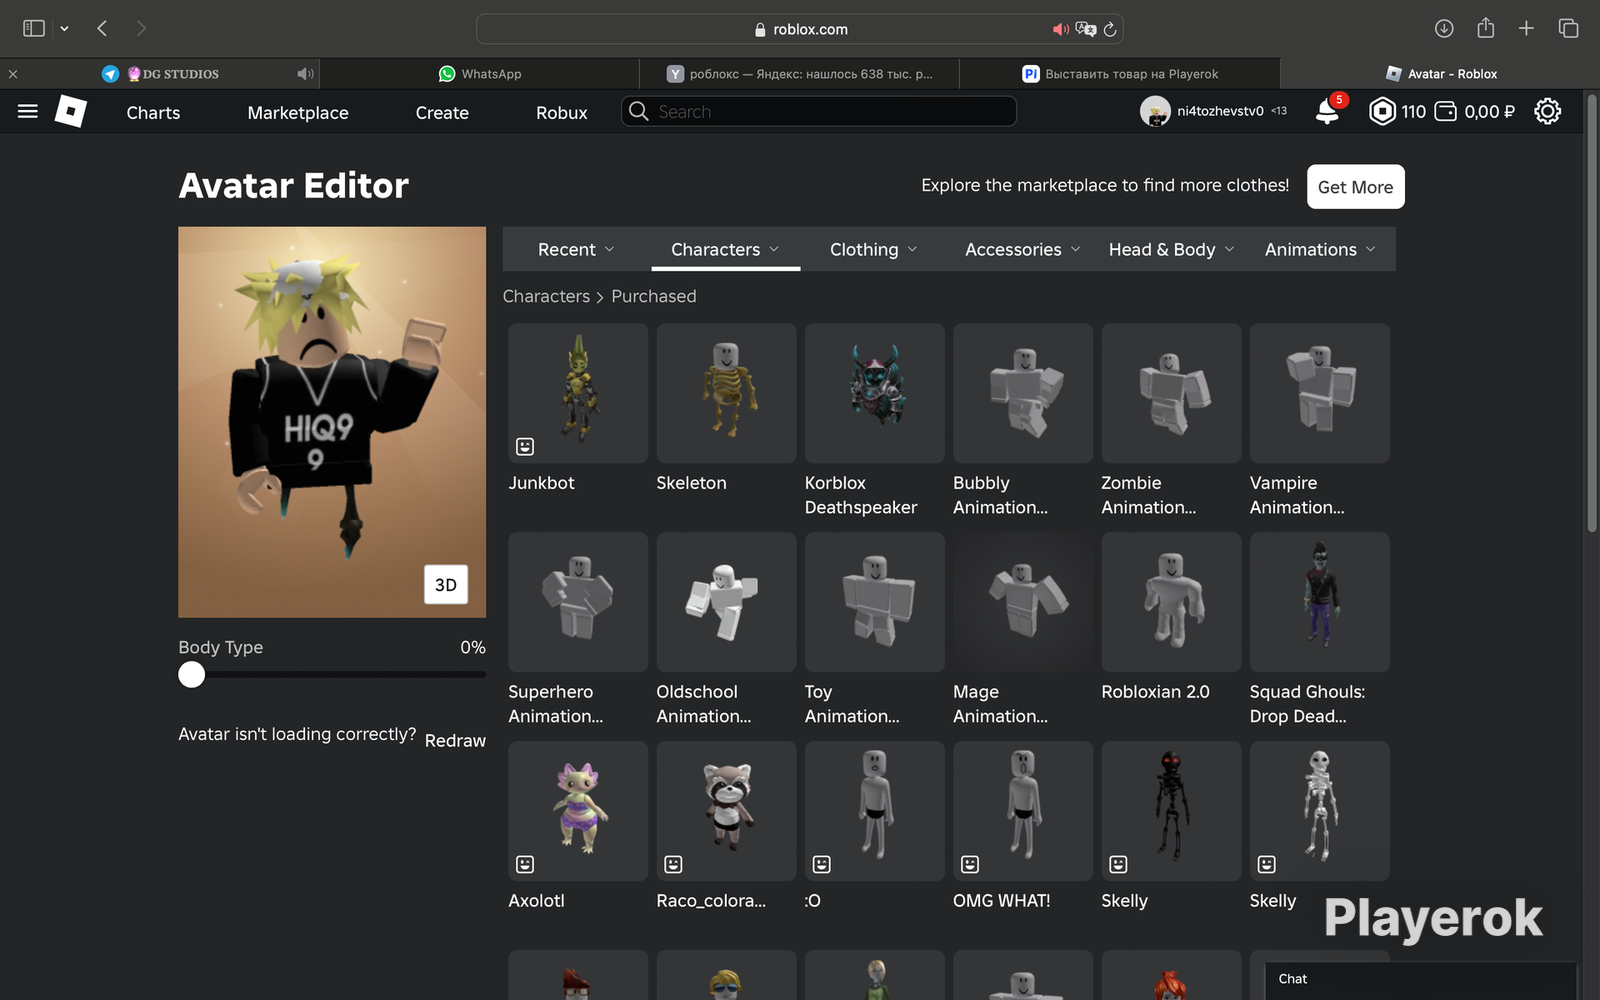This screenshot has height=1000, width=1600.
Task: Switch to the WhatsApp browser tab
Action: click(480, 73)
